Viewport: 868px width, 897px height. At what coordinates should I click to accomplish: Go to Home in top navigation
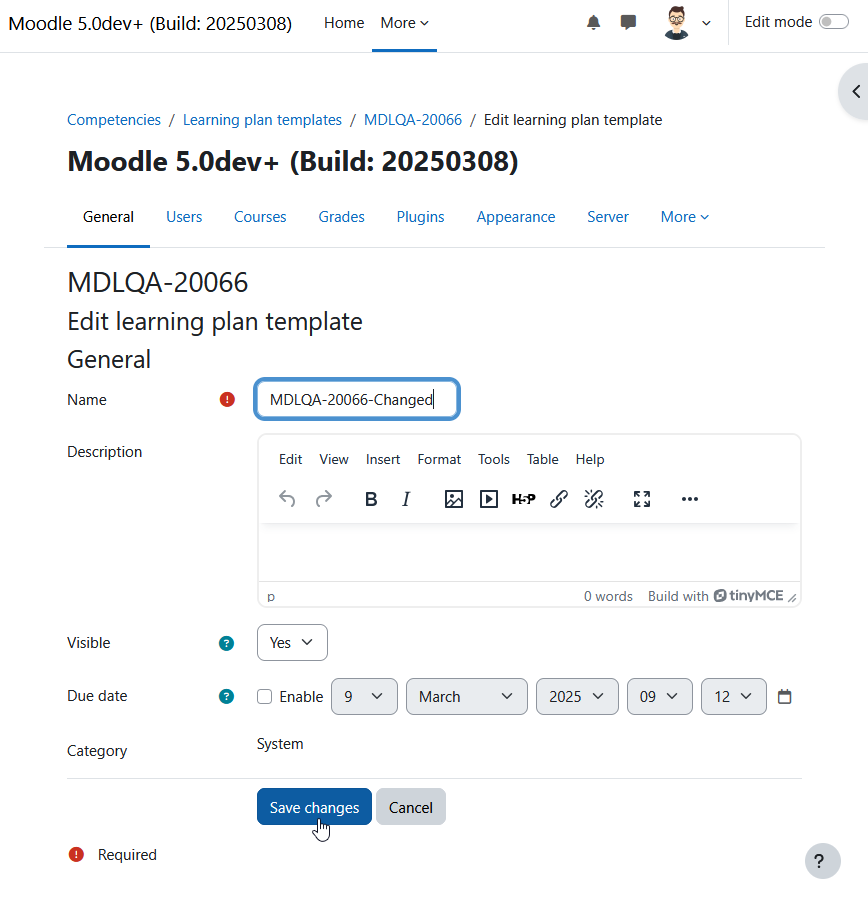pos(344,23)
